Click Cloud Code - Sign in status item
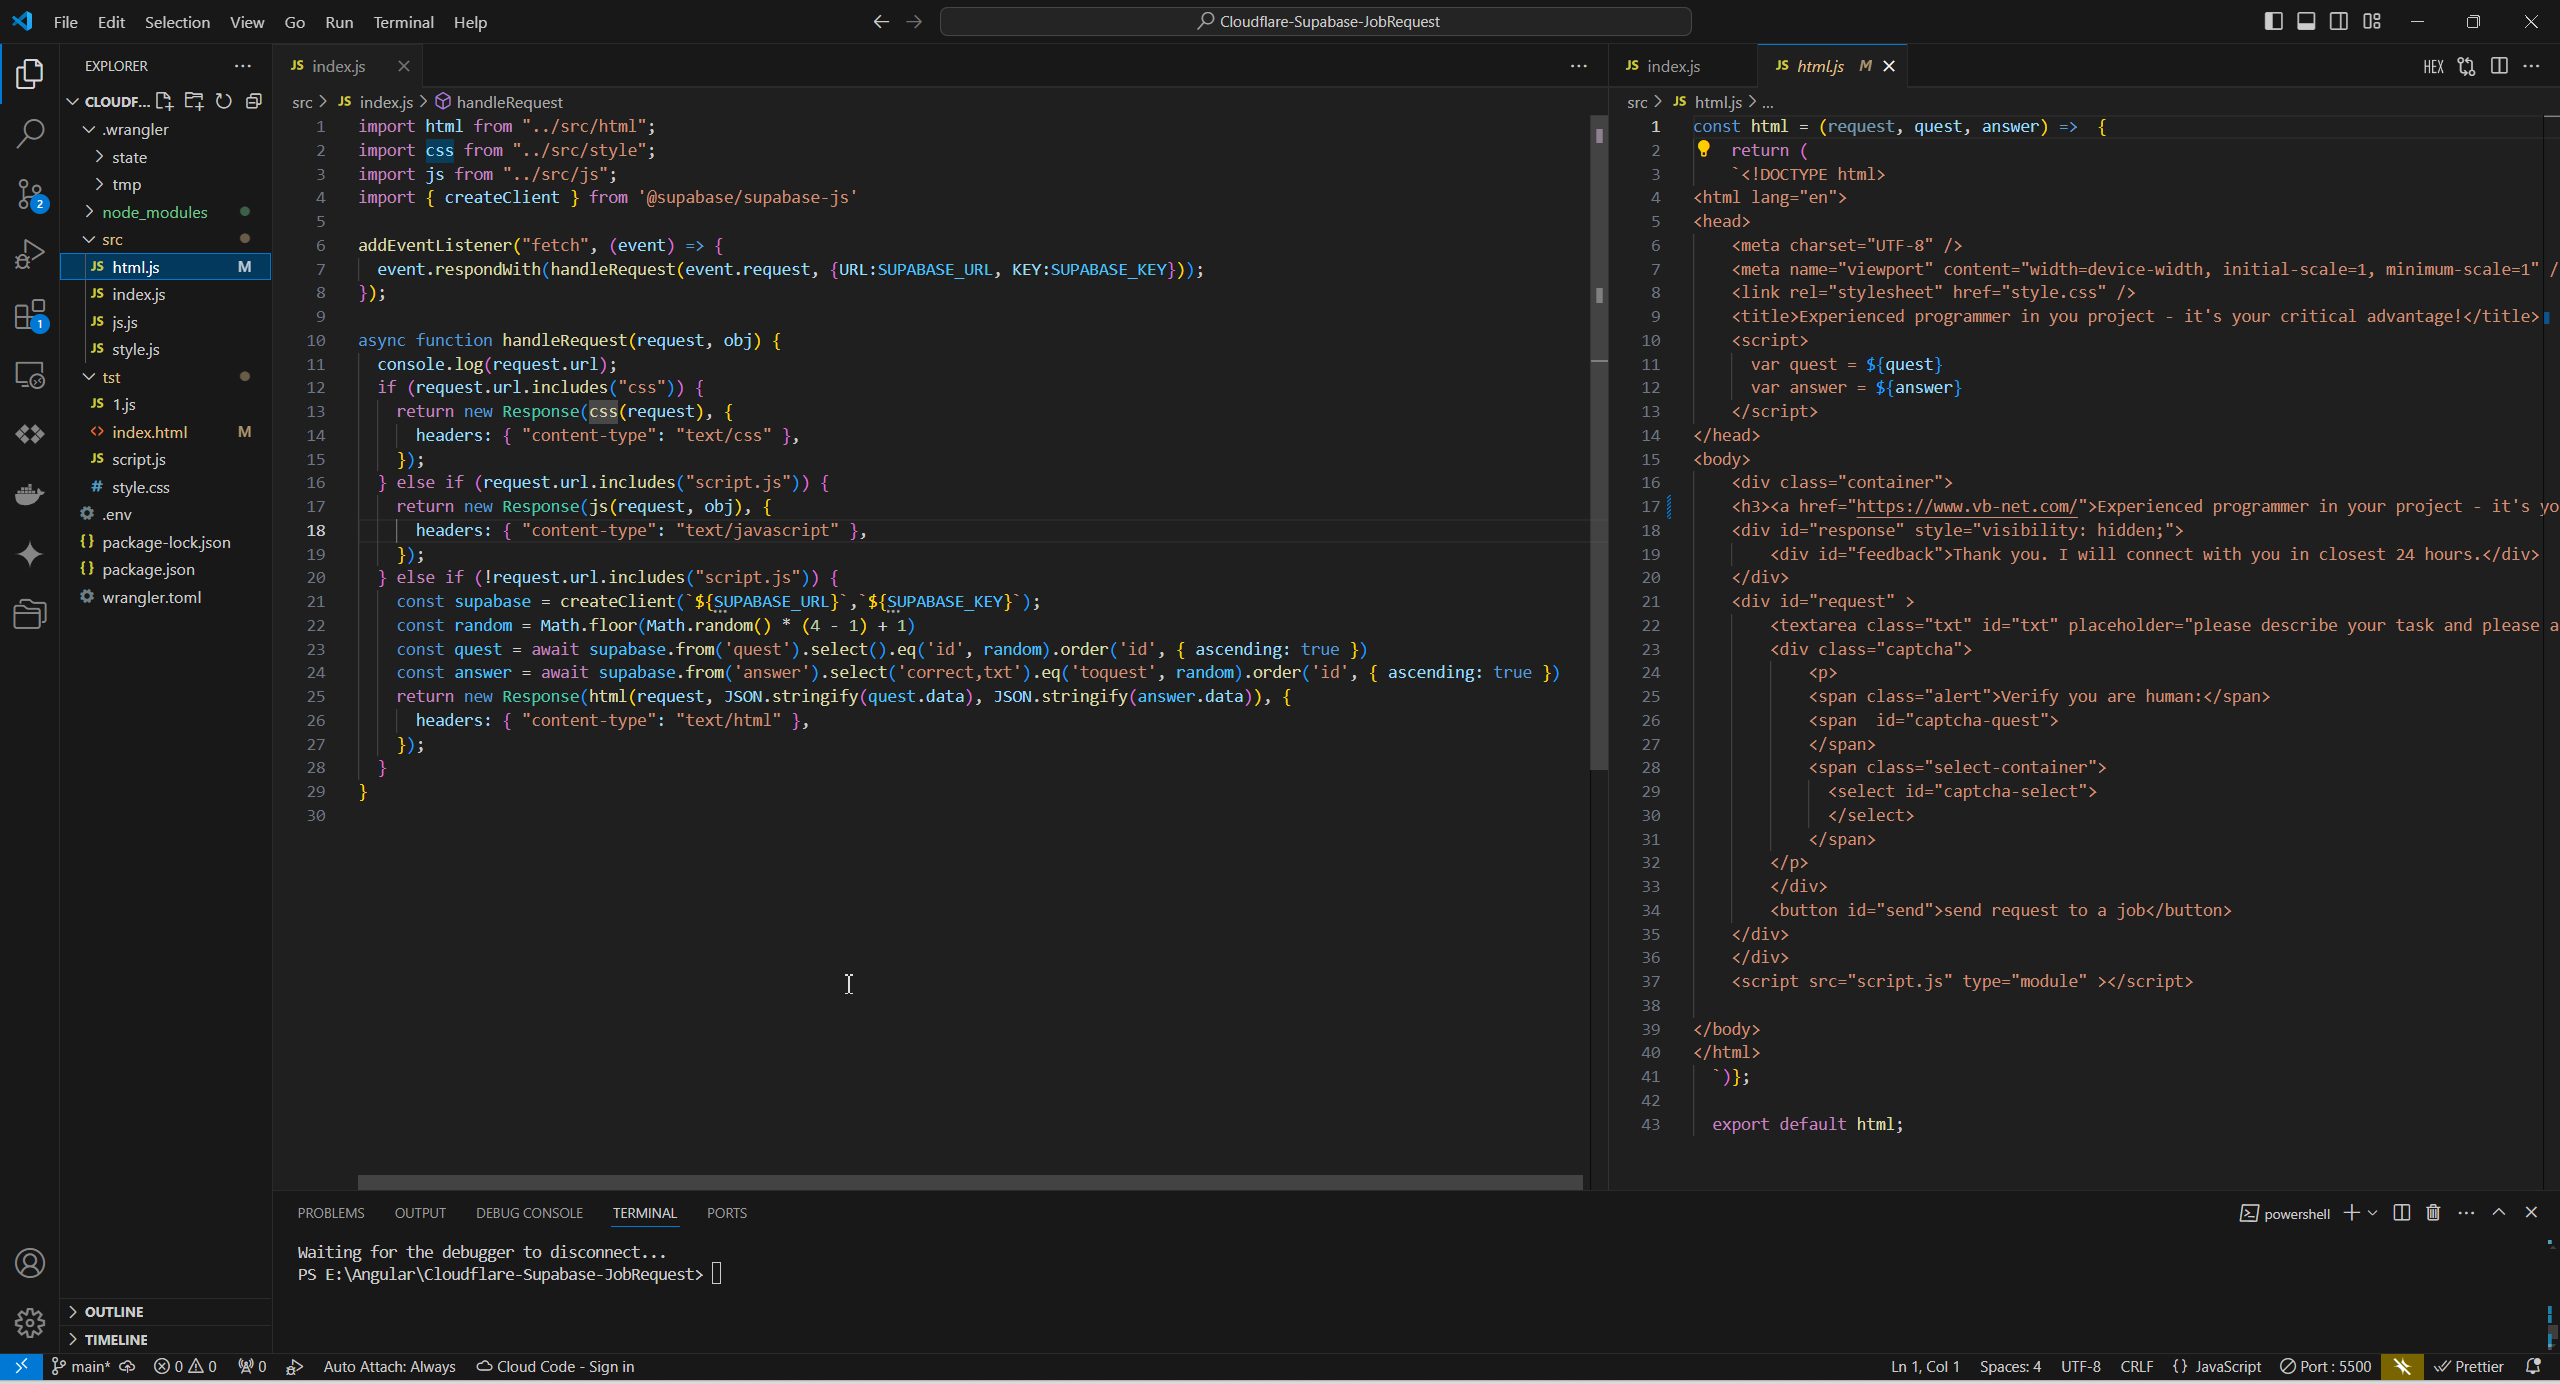The height and width of the screenshot is (1384, 2560). (555, 1366)
